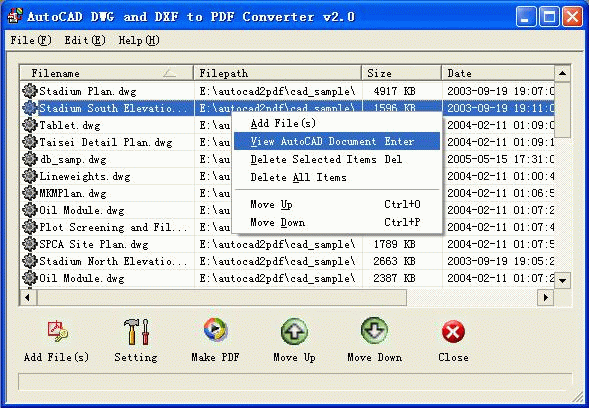Click the 1789 KB size cell
The height and width of the screenshot is (408, 589).
tap(394, 244)
